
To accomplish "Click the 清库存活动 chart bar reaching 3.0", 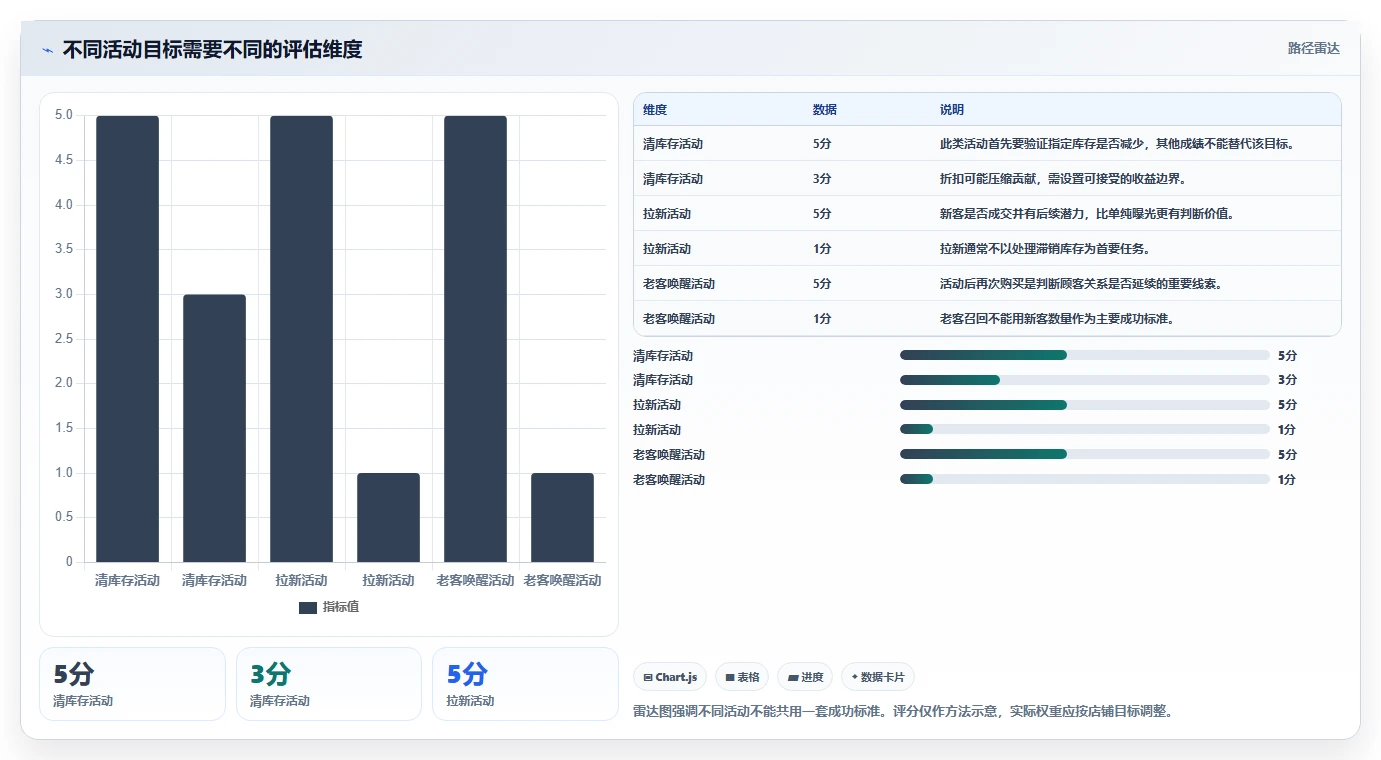I will click(214, 428).
